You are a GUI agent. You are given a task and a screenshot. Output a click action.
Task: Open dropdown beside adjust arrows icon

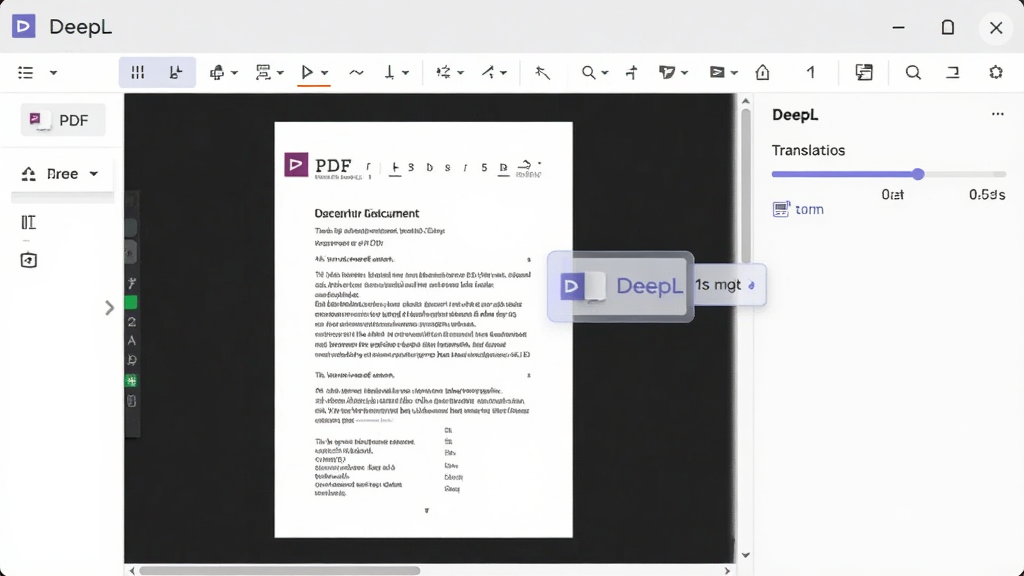click(460, 73)
